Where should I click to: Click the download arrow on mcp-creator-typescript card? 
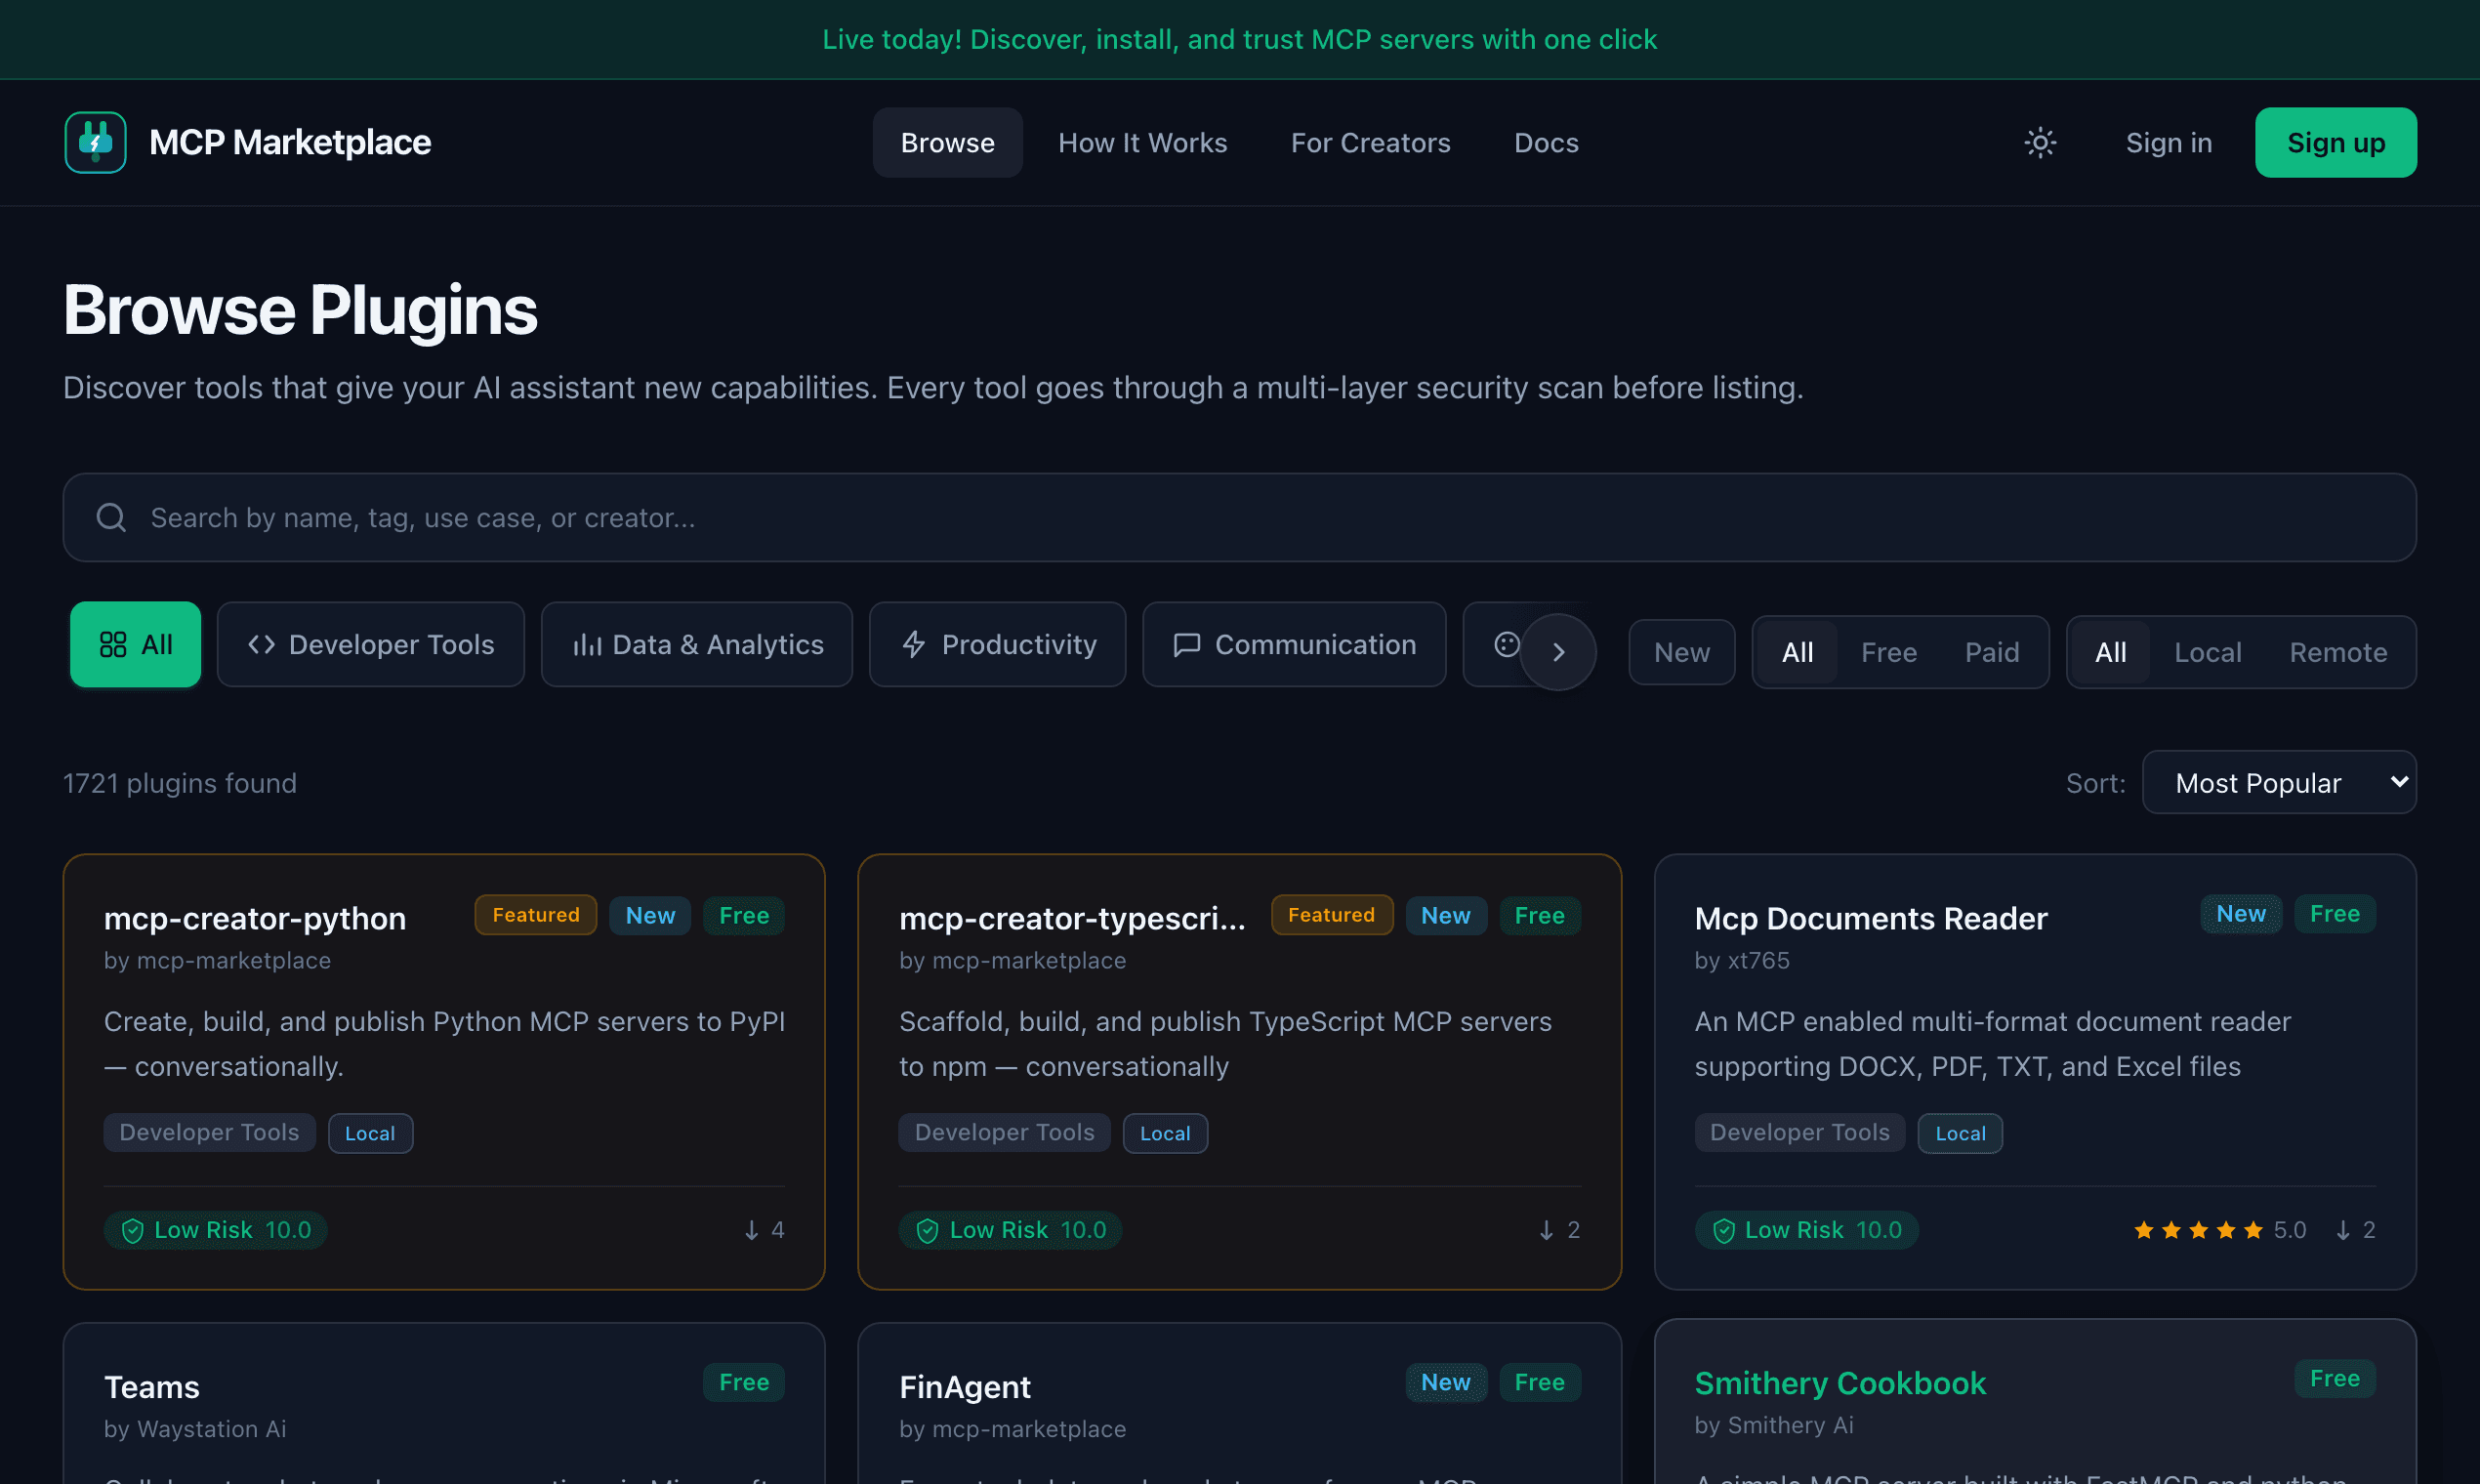tap(1546, 1230)
